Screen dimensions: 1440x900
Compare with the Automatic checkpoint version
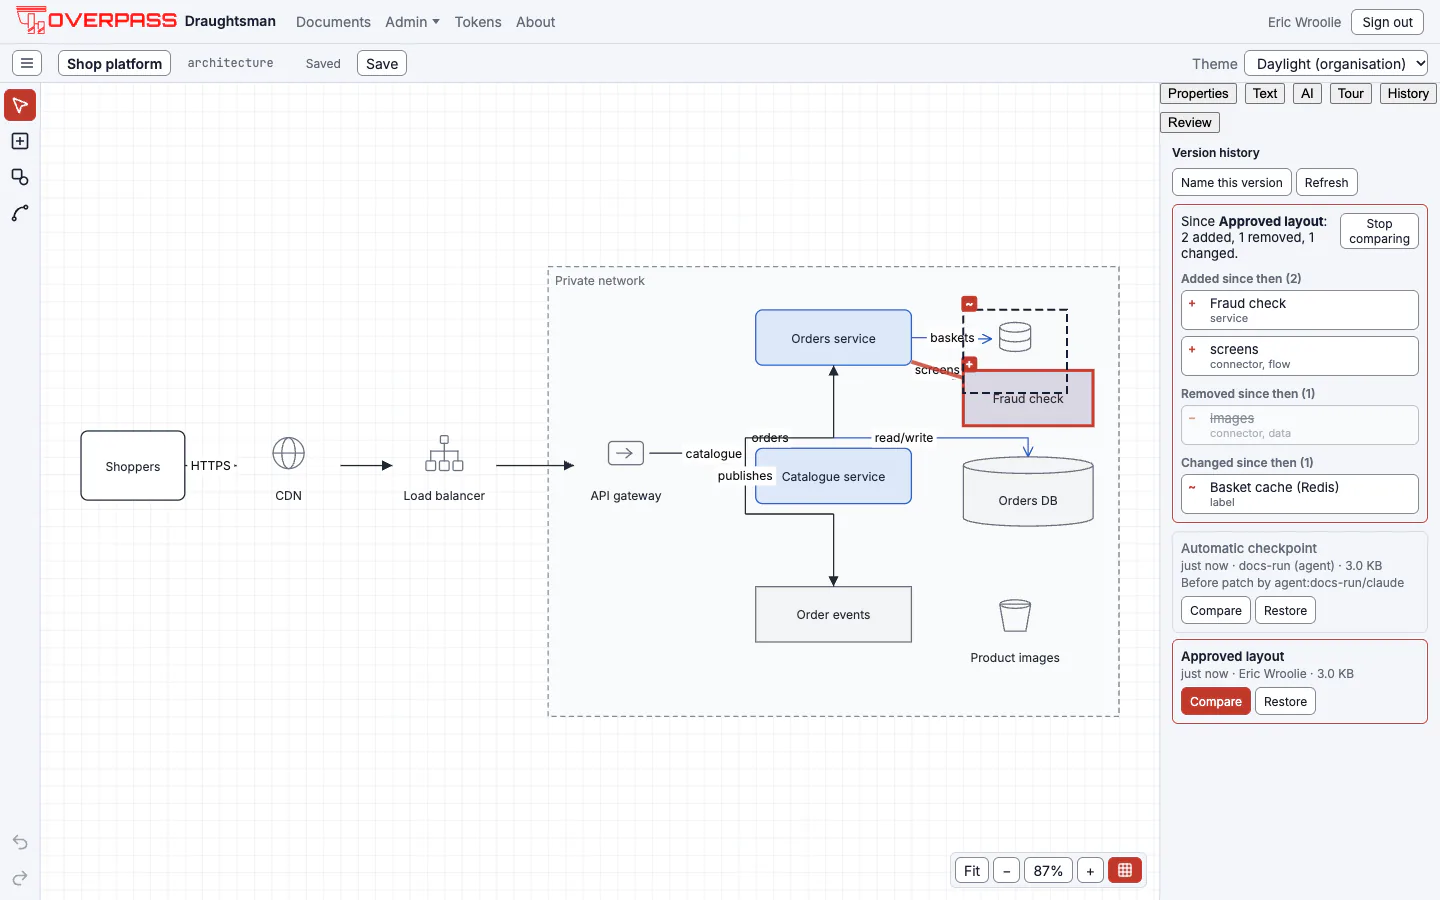(1216, 610)
